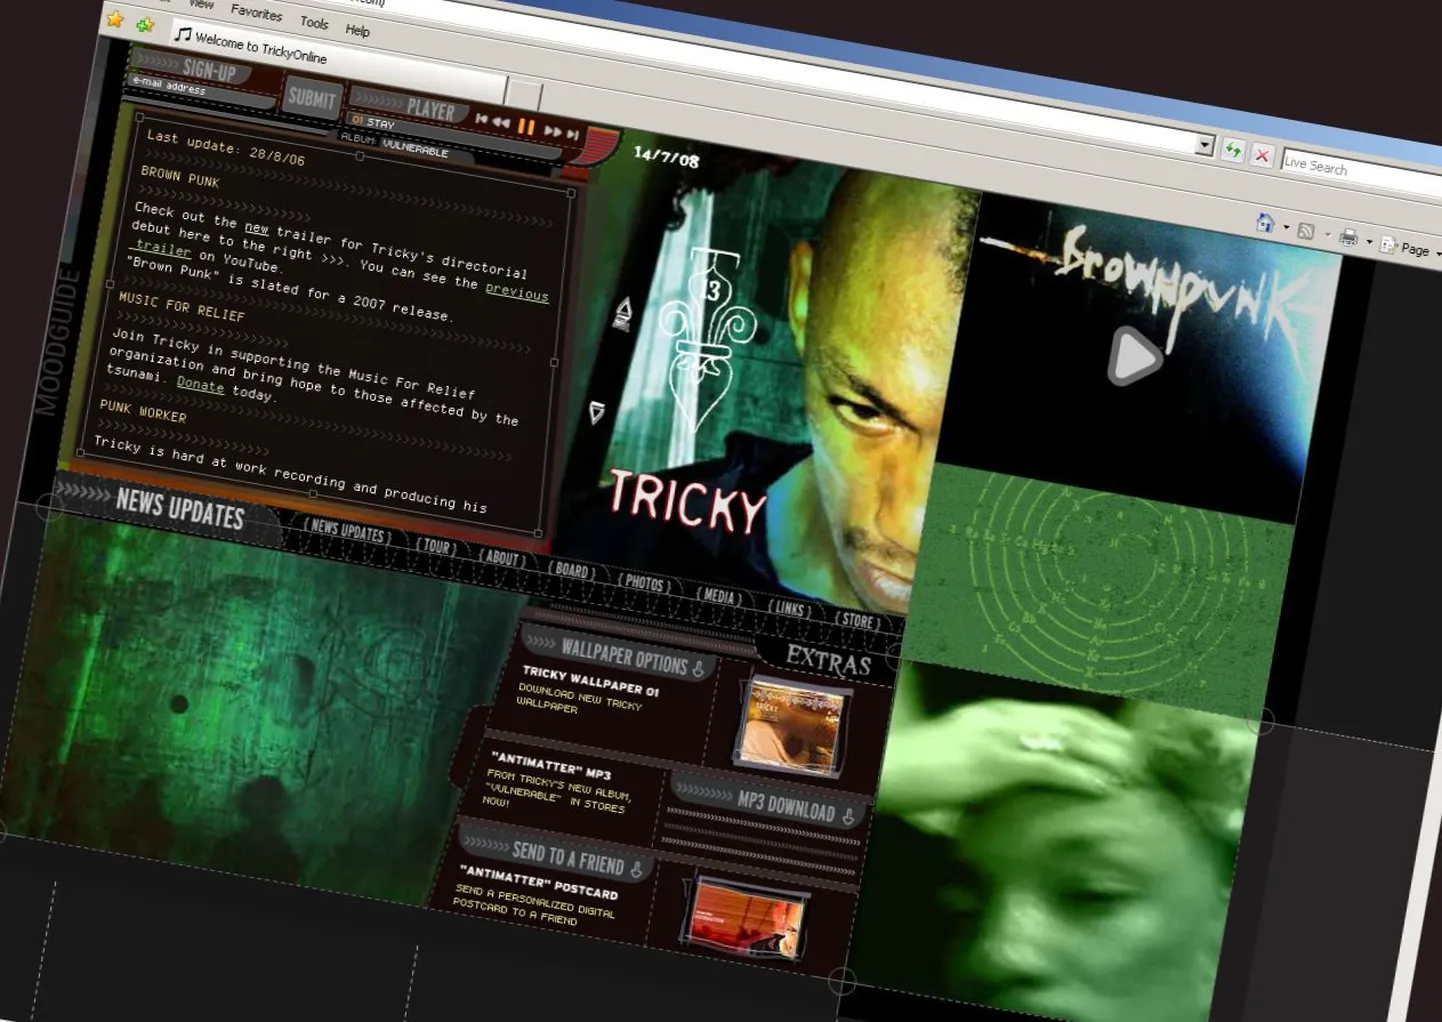
Task: Click the 'ALBUM: VULNERABLE' label
Action: click(394, 143)
